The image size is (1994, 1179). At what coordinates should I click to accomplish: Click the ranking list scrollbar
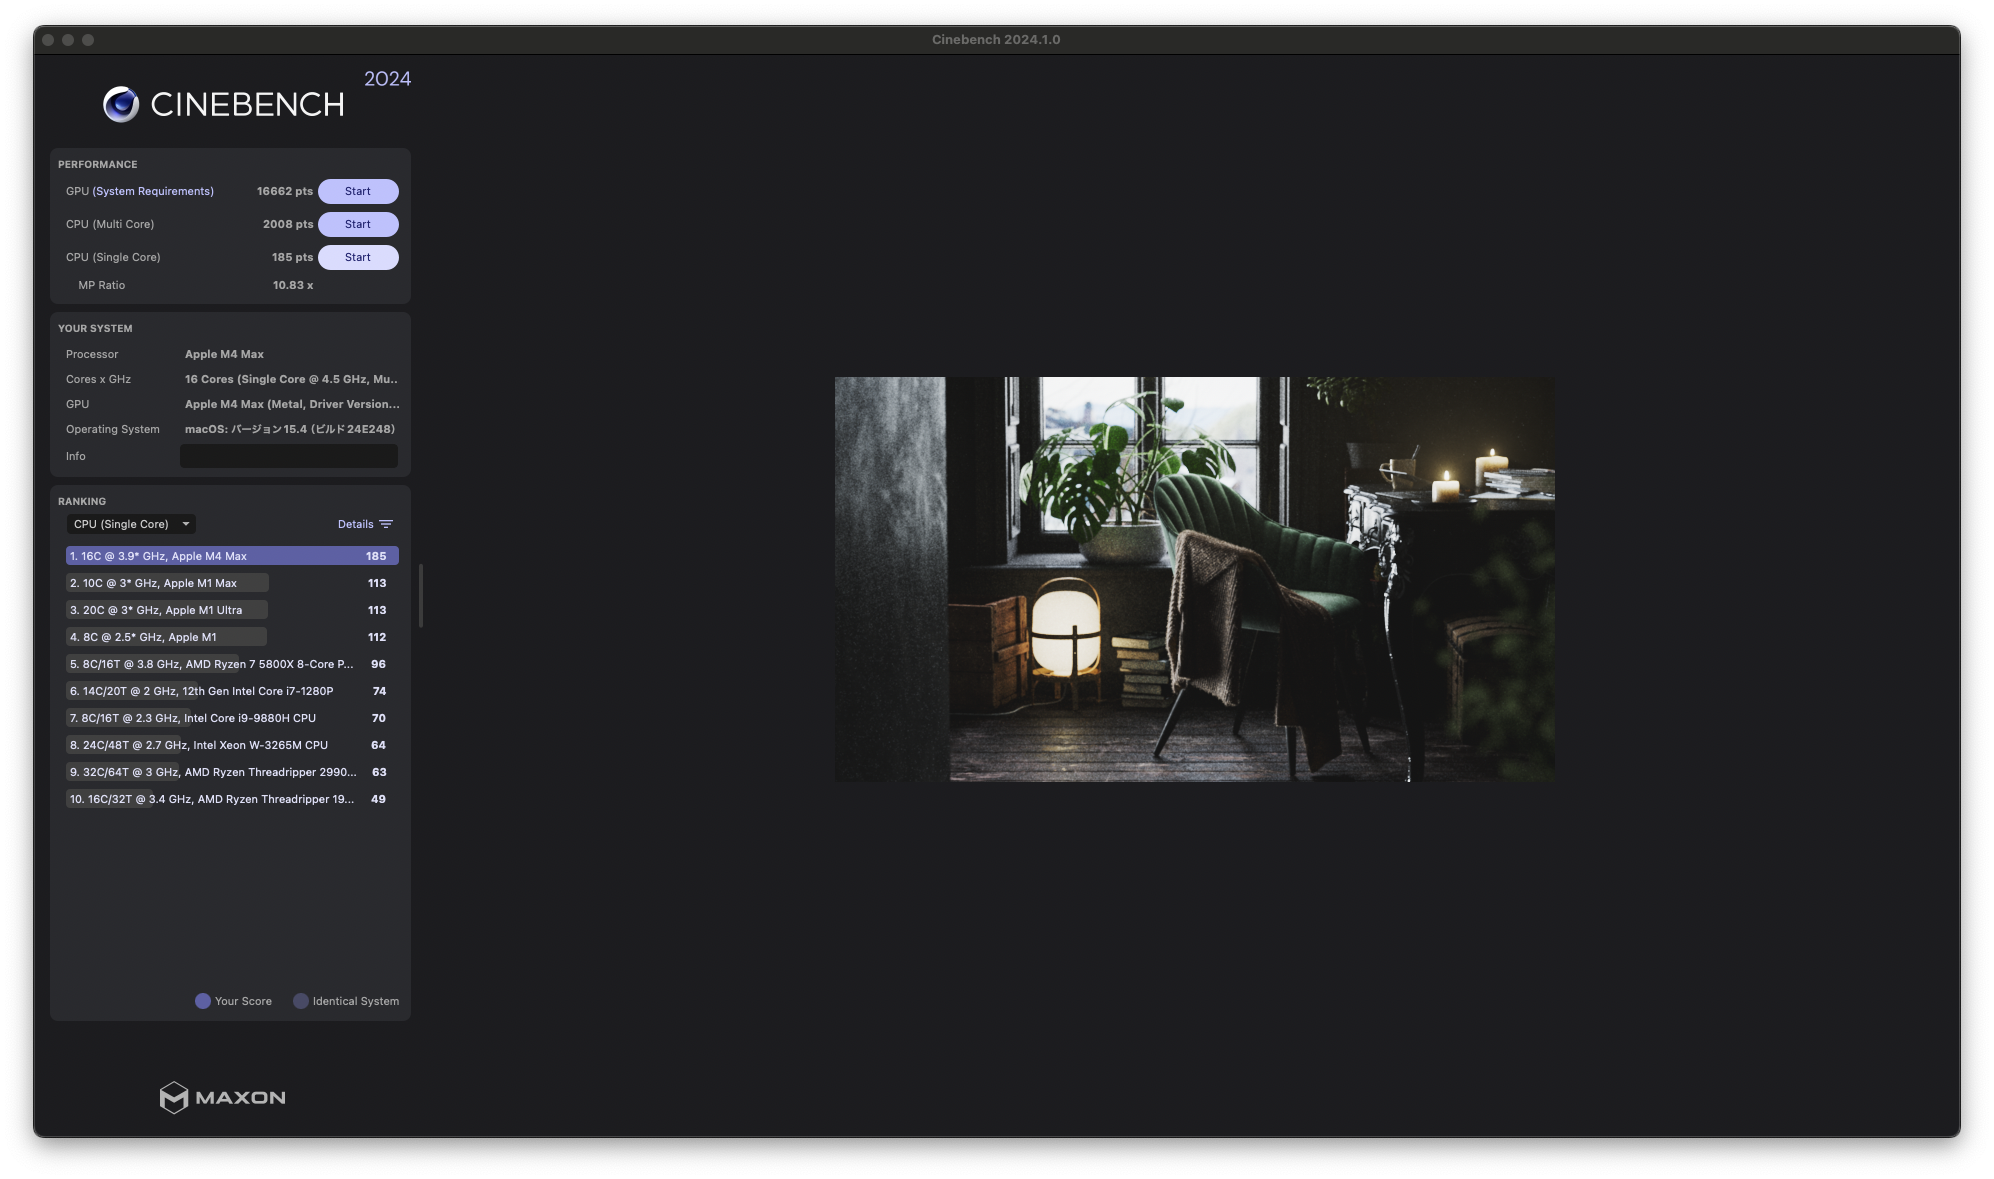click(421, 596)
